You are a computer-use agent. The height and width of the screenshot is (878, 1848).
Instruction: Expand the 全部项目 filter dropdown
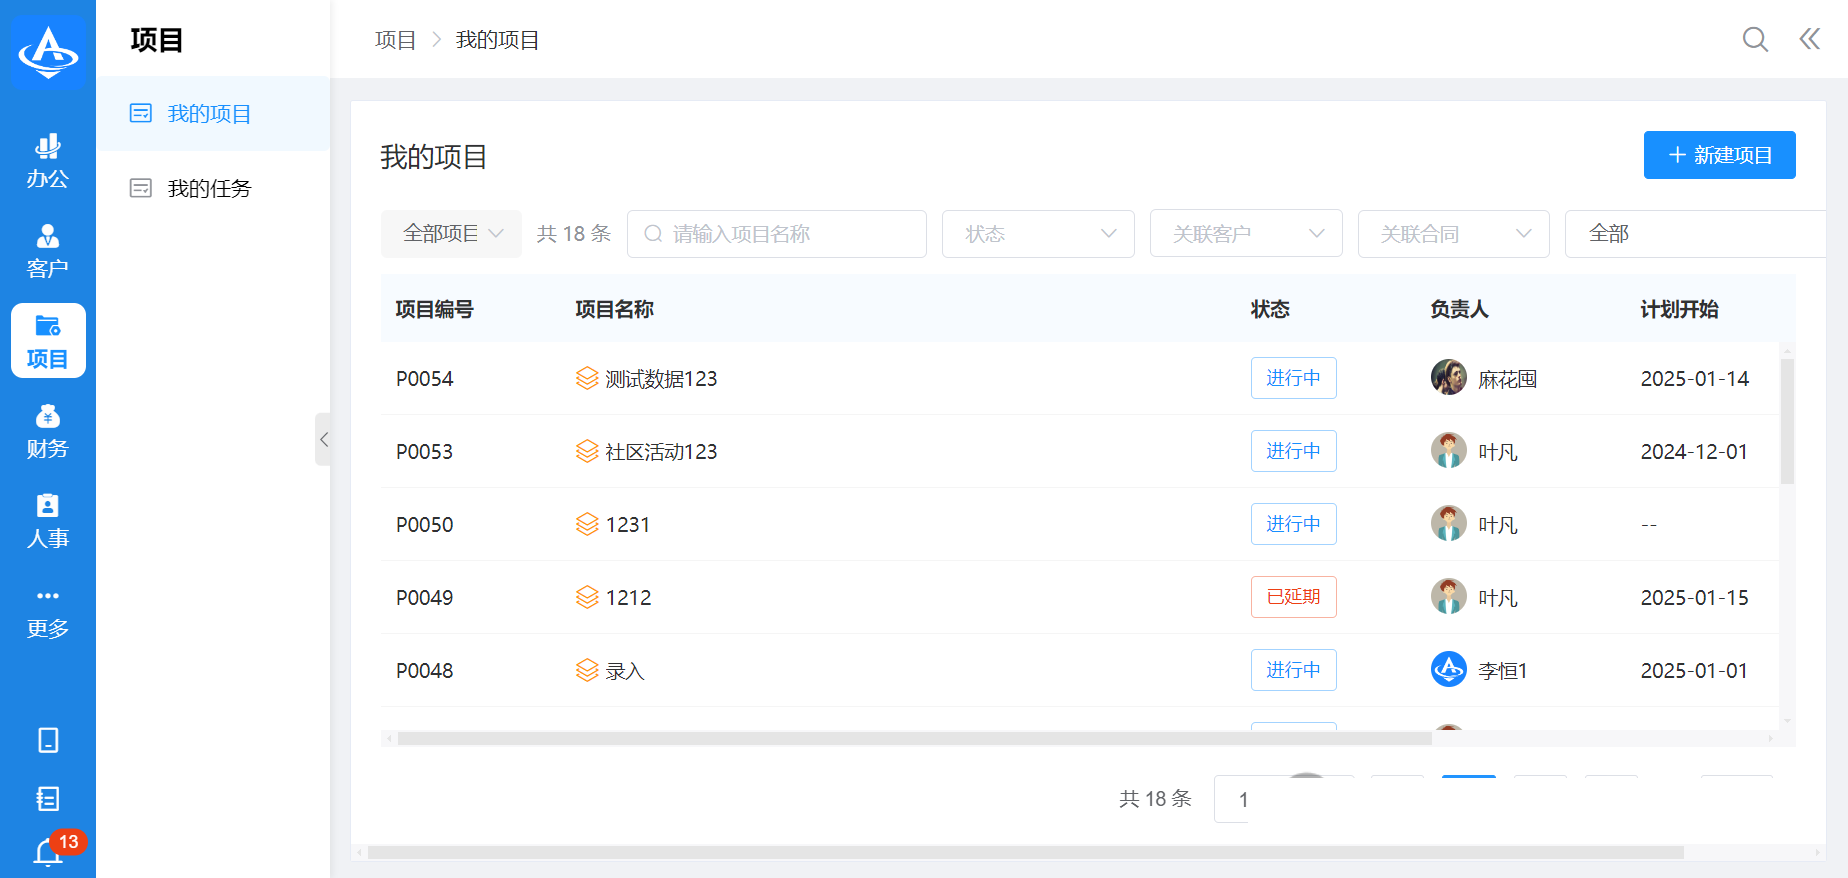tap(452, 234)
